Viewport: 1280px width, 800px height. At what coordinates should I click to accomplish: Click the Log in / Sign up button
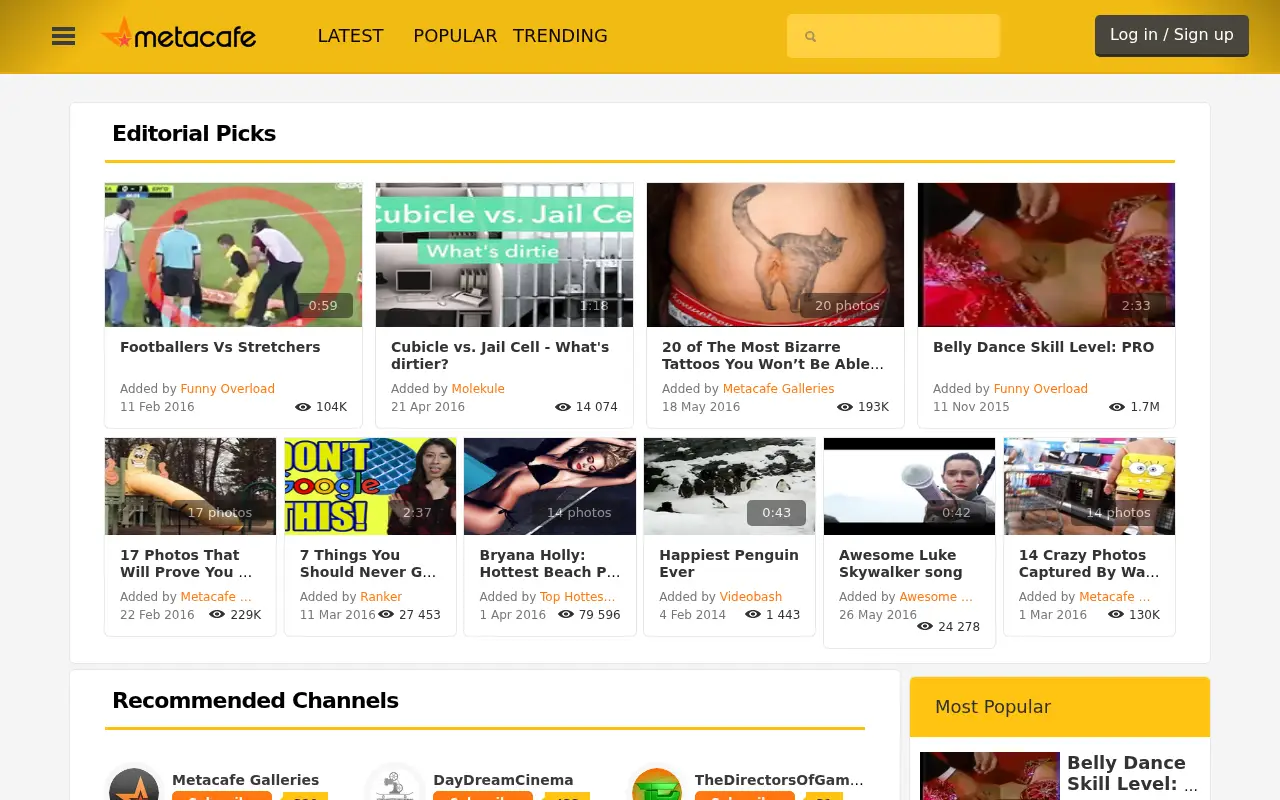pos(1172,35)
